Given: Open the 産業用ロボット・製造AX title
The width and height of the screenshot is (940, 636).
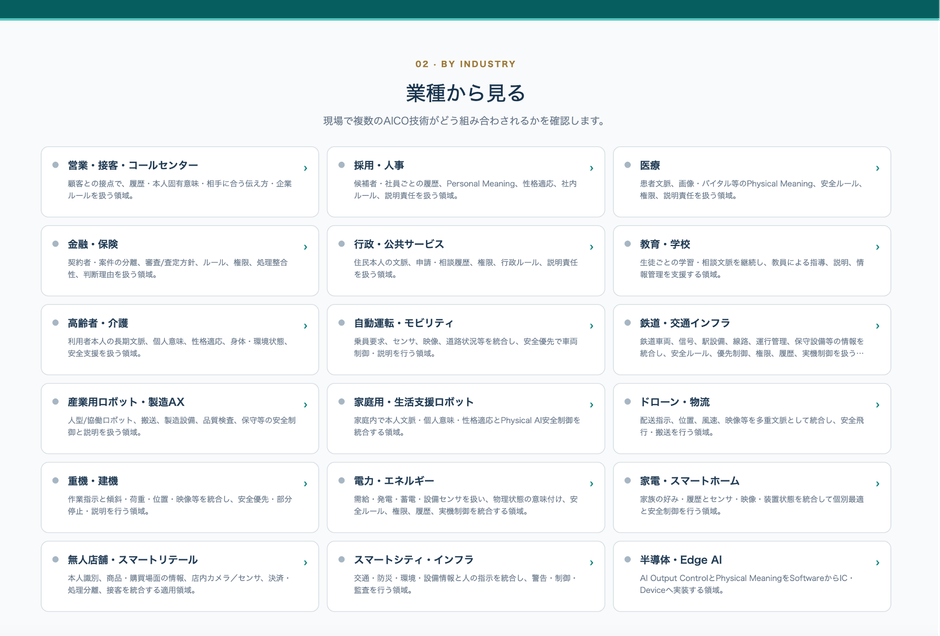Looking at the screenshot, I should pyautogui.click(x=126, y=402).
